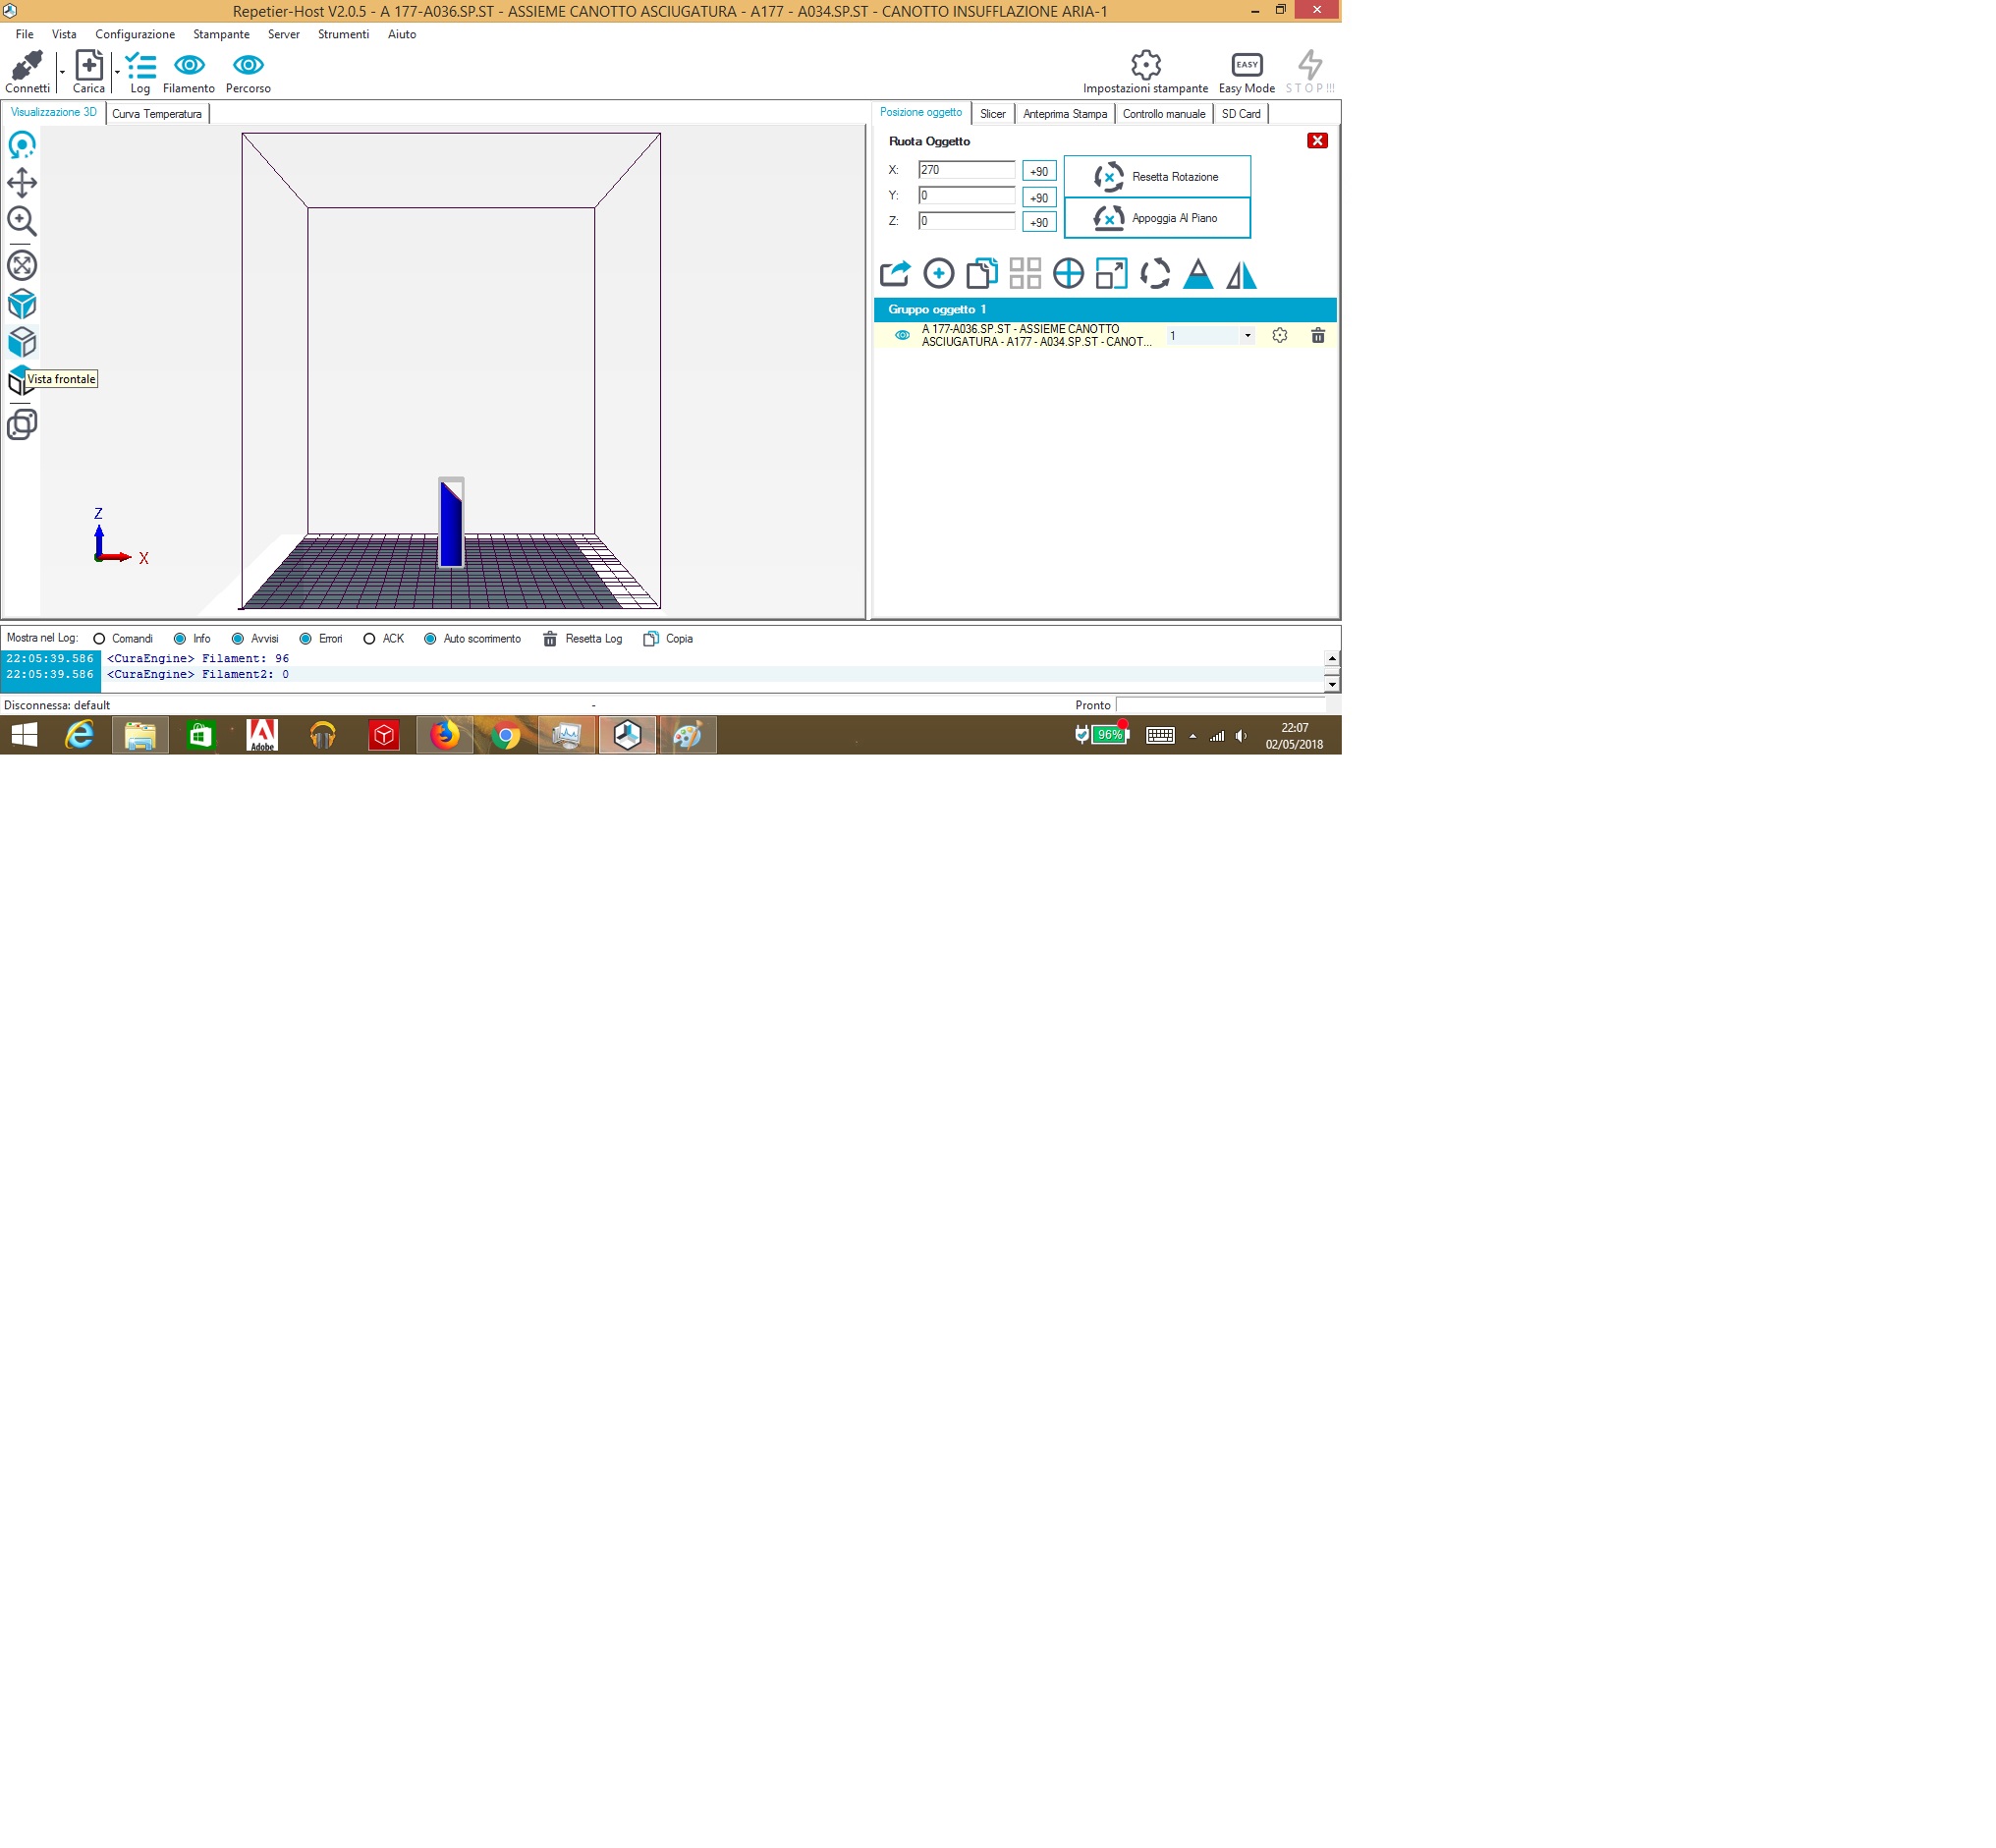The height and width of the screenshot is (1848, 1996).
Task: Toggle the ACK log option
Action: [x=369, y=639]
